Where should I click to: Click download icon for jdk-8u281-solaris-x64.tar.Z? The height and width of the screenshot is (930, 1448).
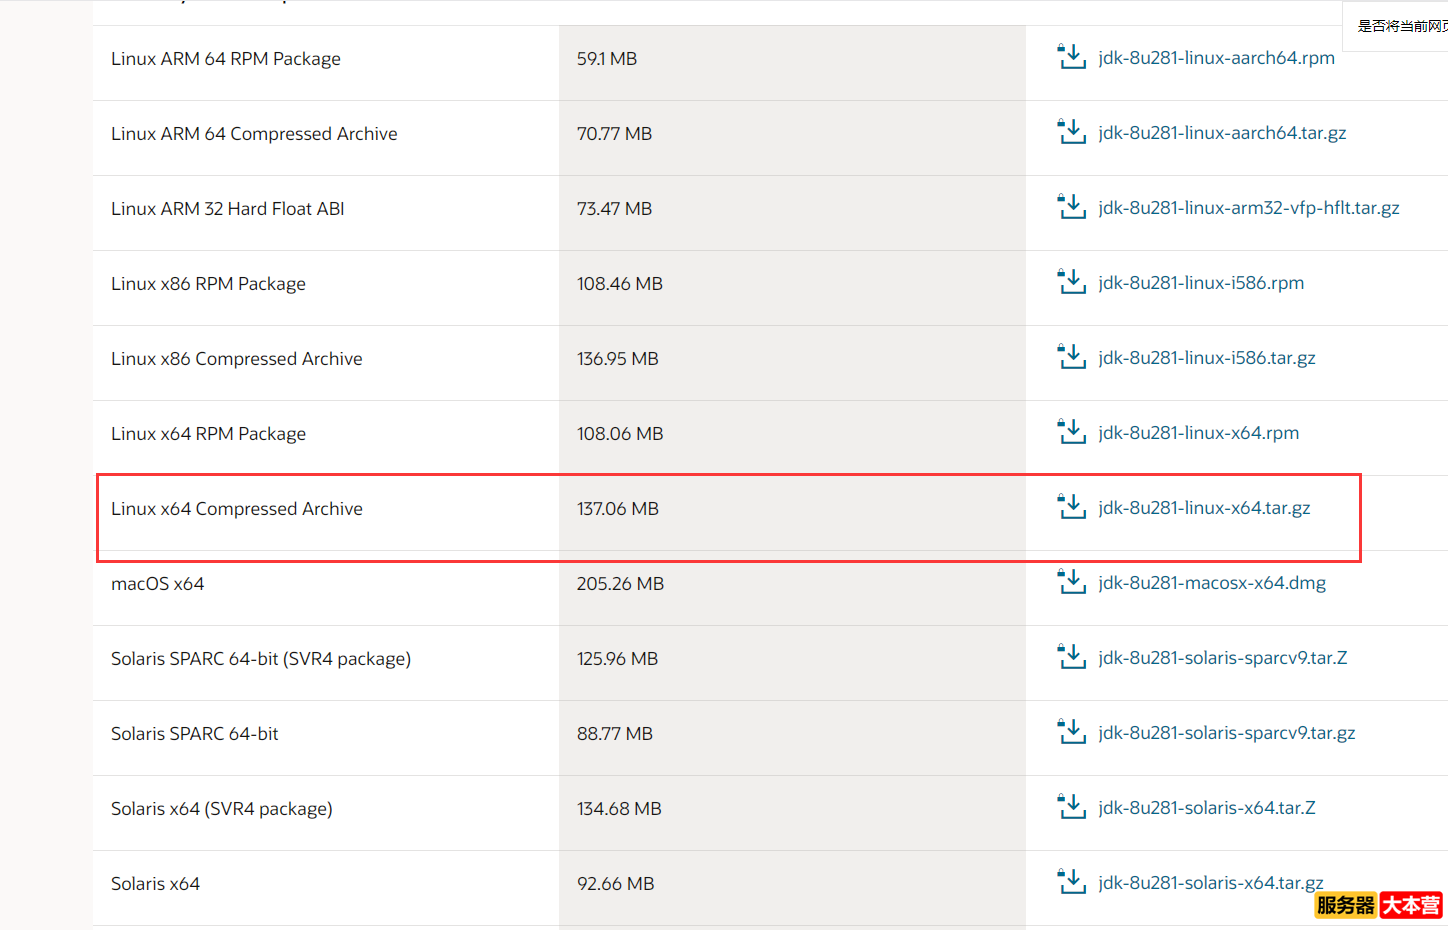[x=1072, y=807]
